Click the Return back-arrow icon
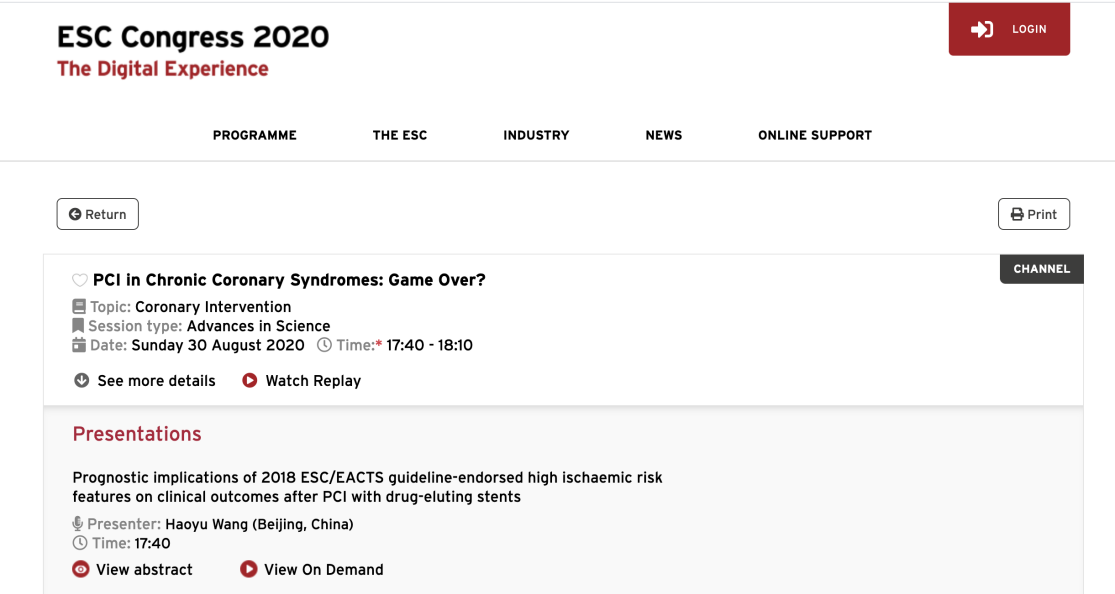Viewport: 1115px width, 594px height. [75, 214]
